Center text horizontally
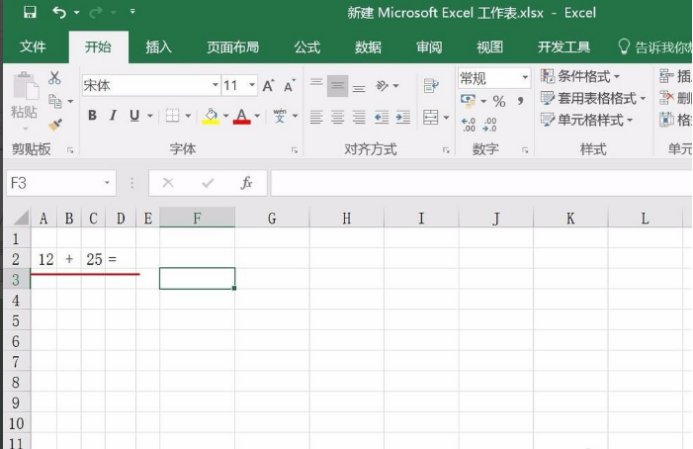Screen dimensions: 693x449 point(337,118)
